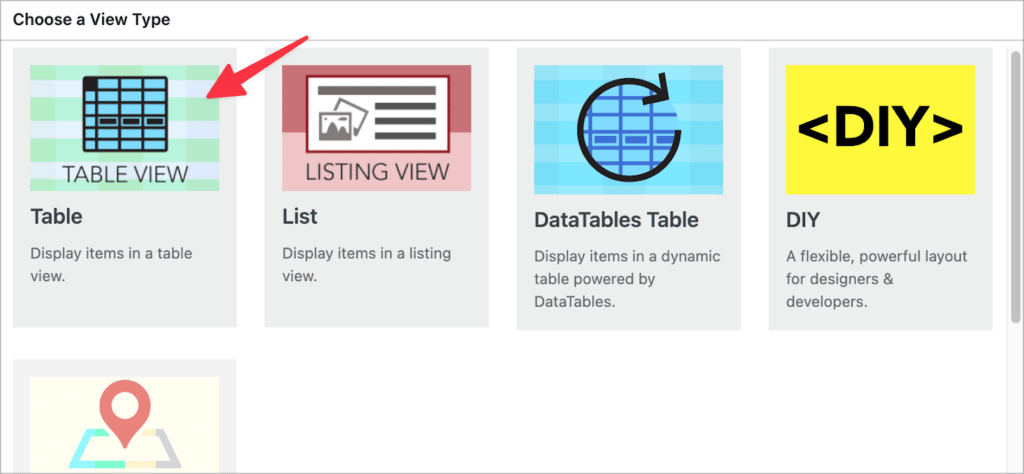Choose the "DataTables Table" title
Image resolution: width=1024 pixels, height=474 pixels.
click(616, 219)
